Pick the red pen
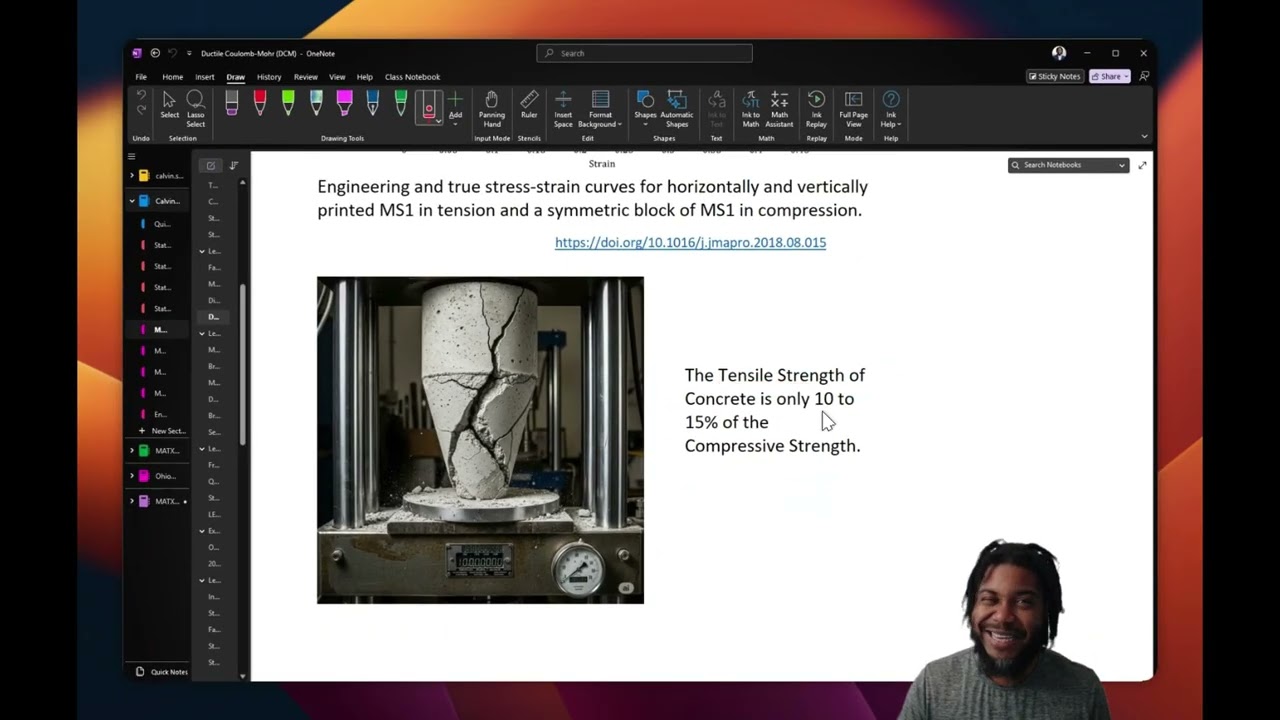The image size is (1280, 720). pos(260,104)
